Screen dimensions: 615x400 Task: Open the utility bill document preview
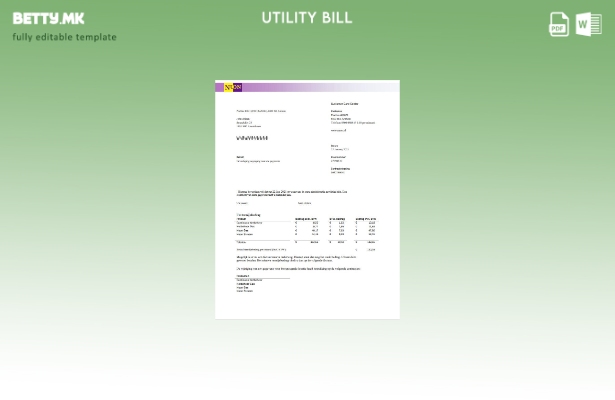[x=307, y=200]
